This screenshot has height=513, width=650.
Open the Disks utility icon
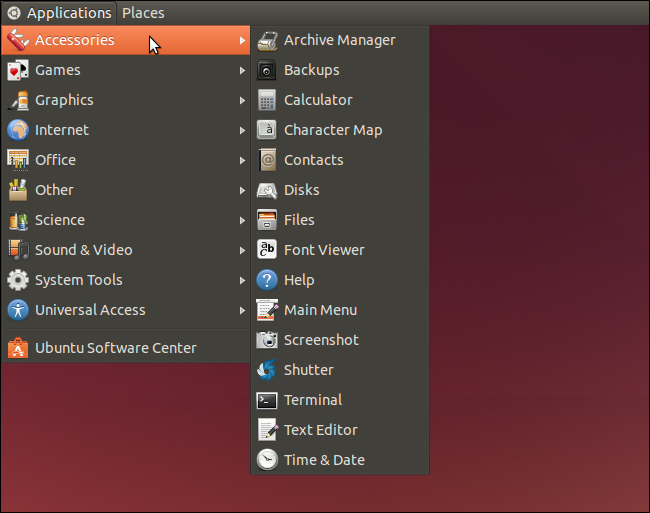[267, 190]
